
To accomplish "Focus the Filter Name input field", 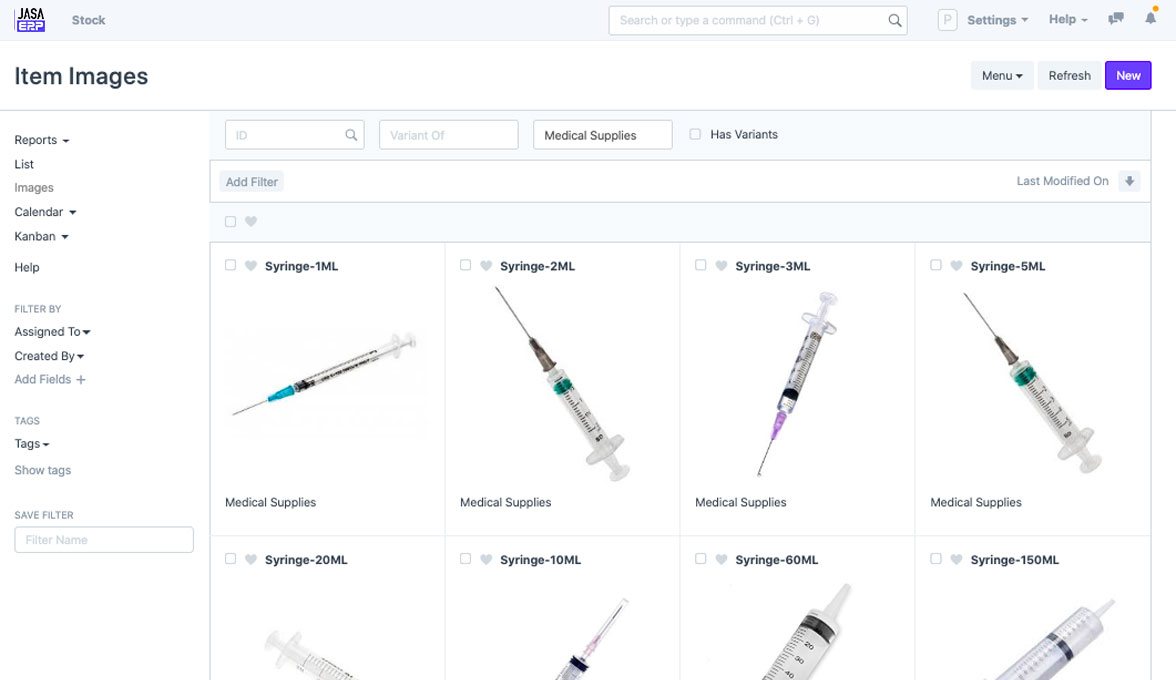I will [x=104, y=540].
